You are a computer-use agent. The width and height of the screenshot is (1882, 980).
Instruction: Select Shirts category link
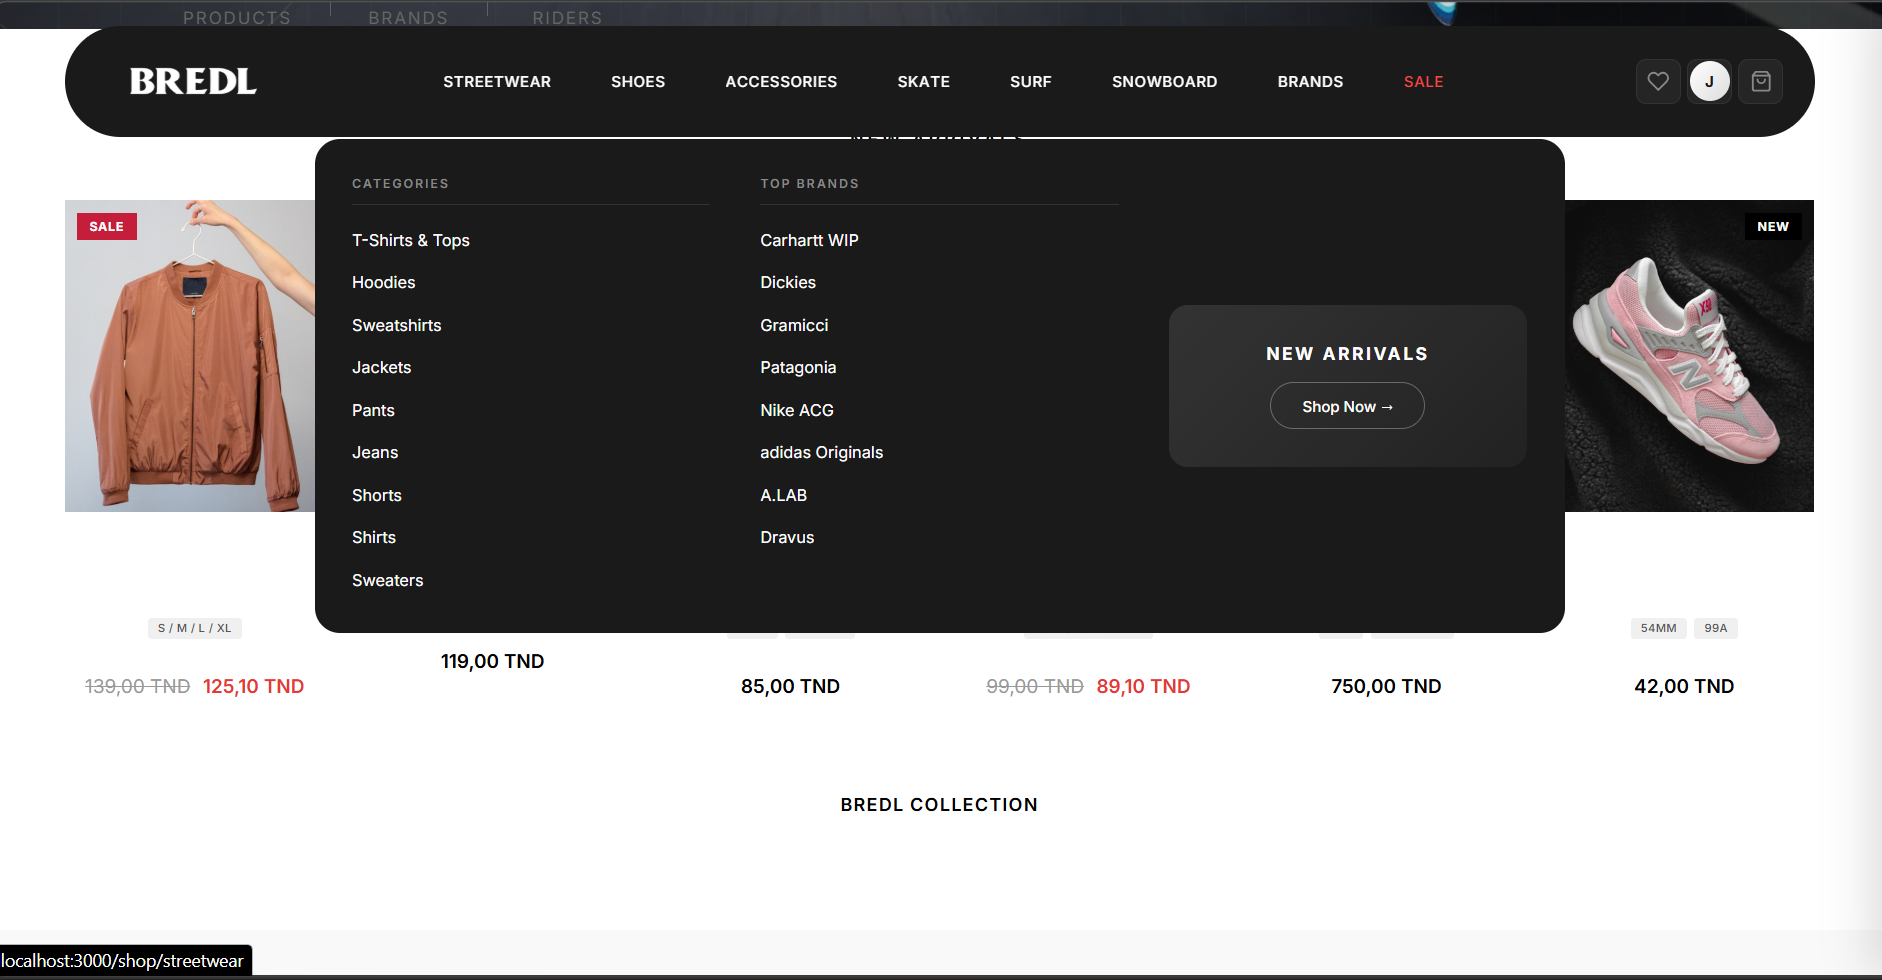pos(374,538)
